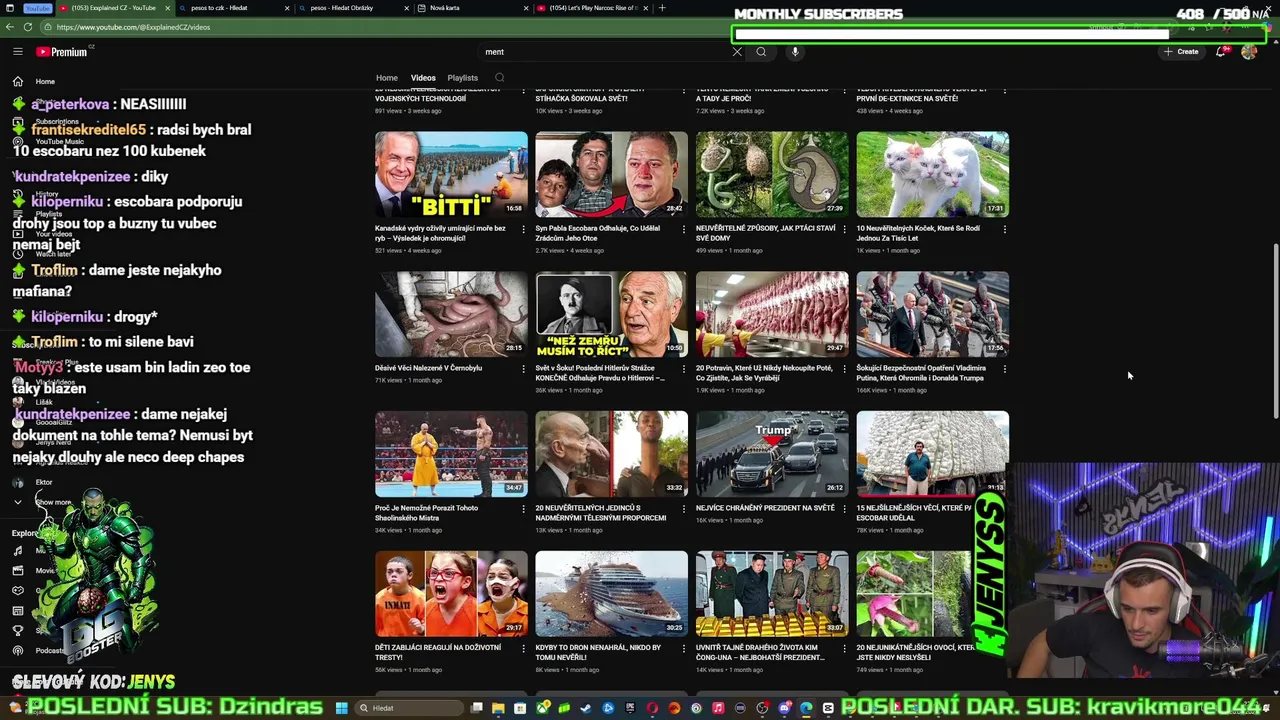Open the account avatar menu

pos(1249,51)
